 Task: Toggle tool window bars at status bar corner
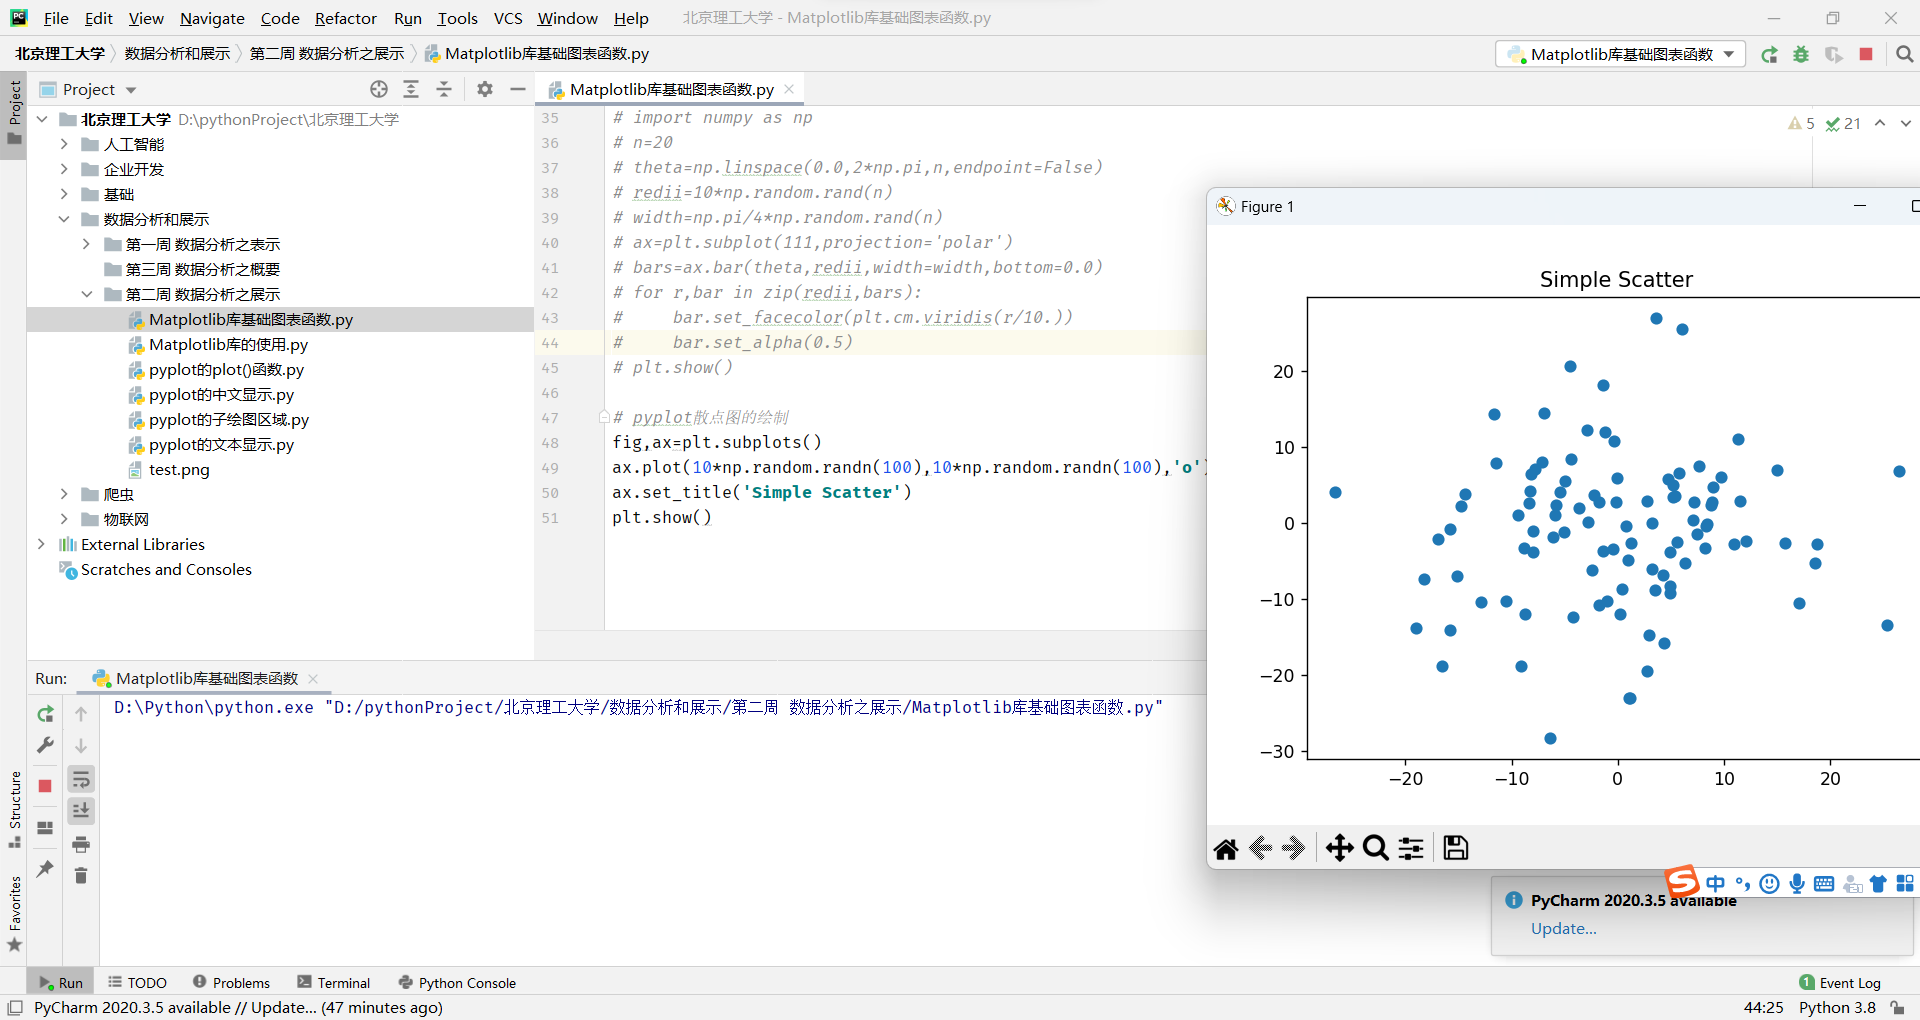15,1008
